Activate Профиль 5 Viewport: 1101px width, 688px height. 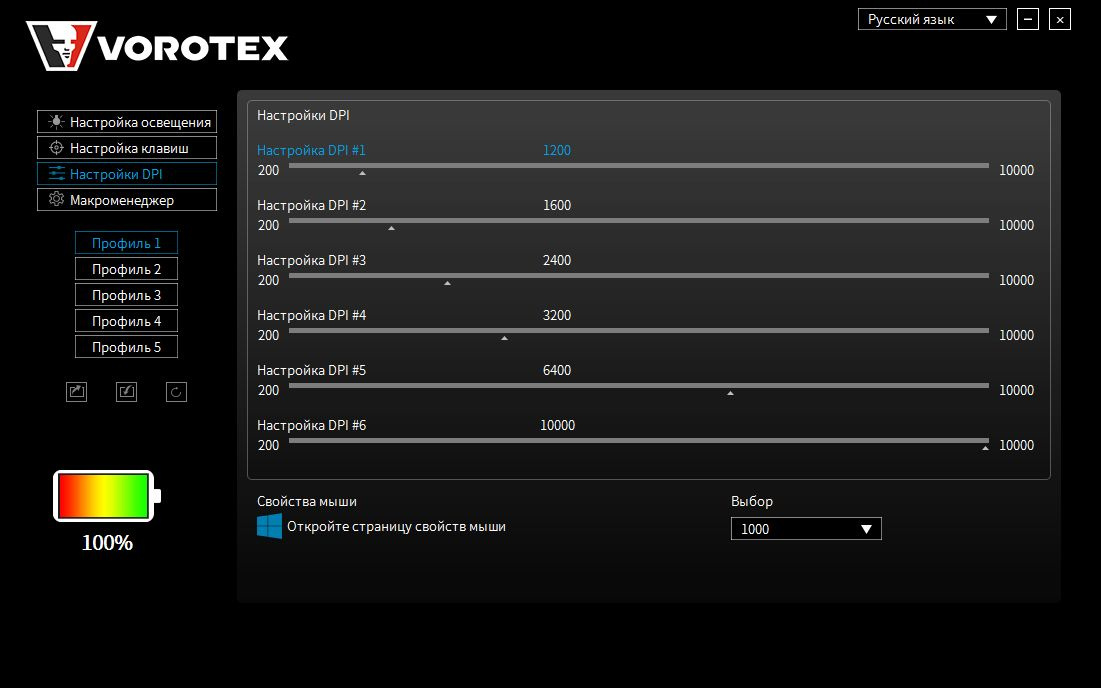126,346
